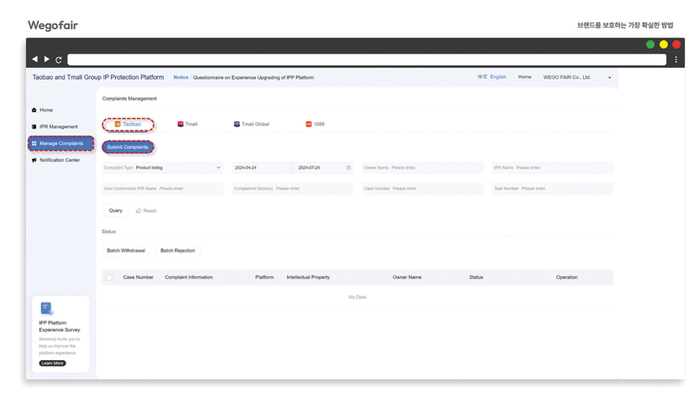Switch language to English
700x394 pixels.
(x=498, y=77)
